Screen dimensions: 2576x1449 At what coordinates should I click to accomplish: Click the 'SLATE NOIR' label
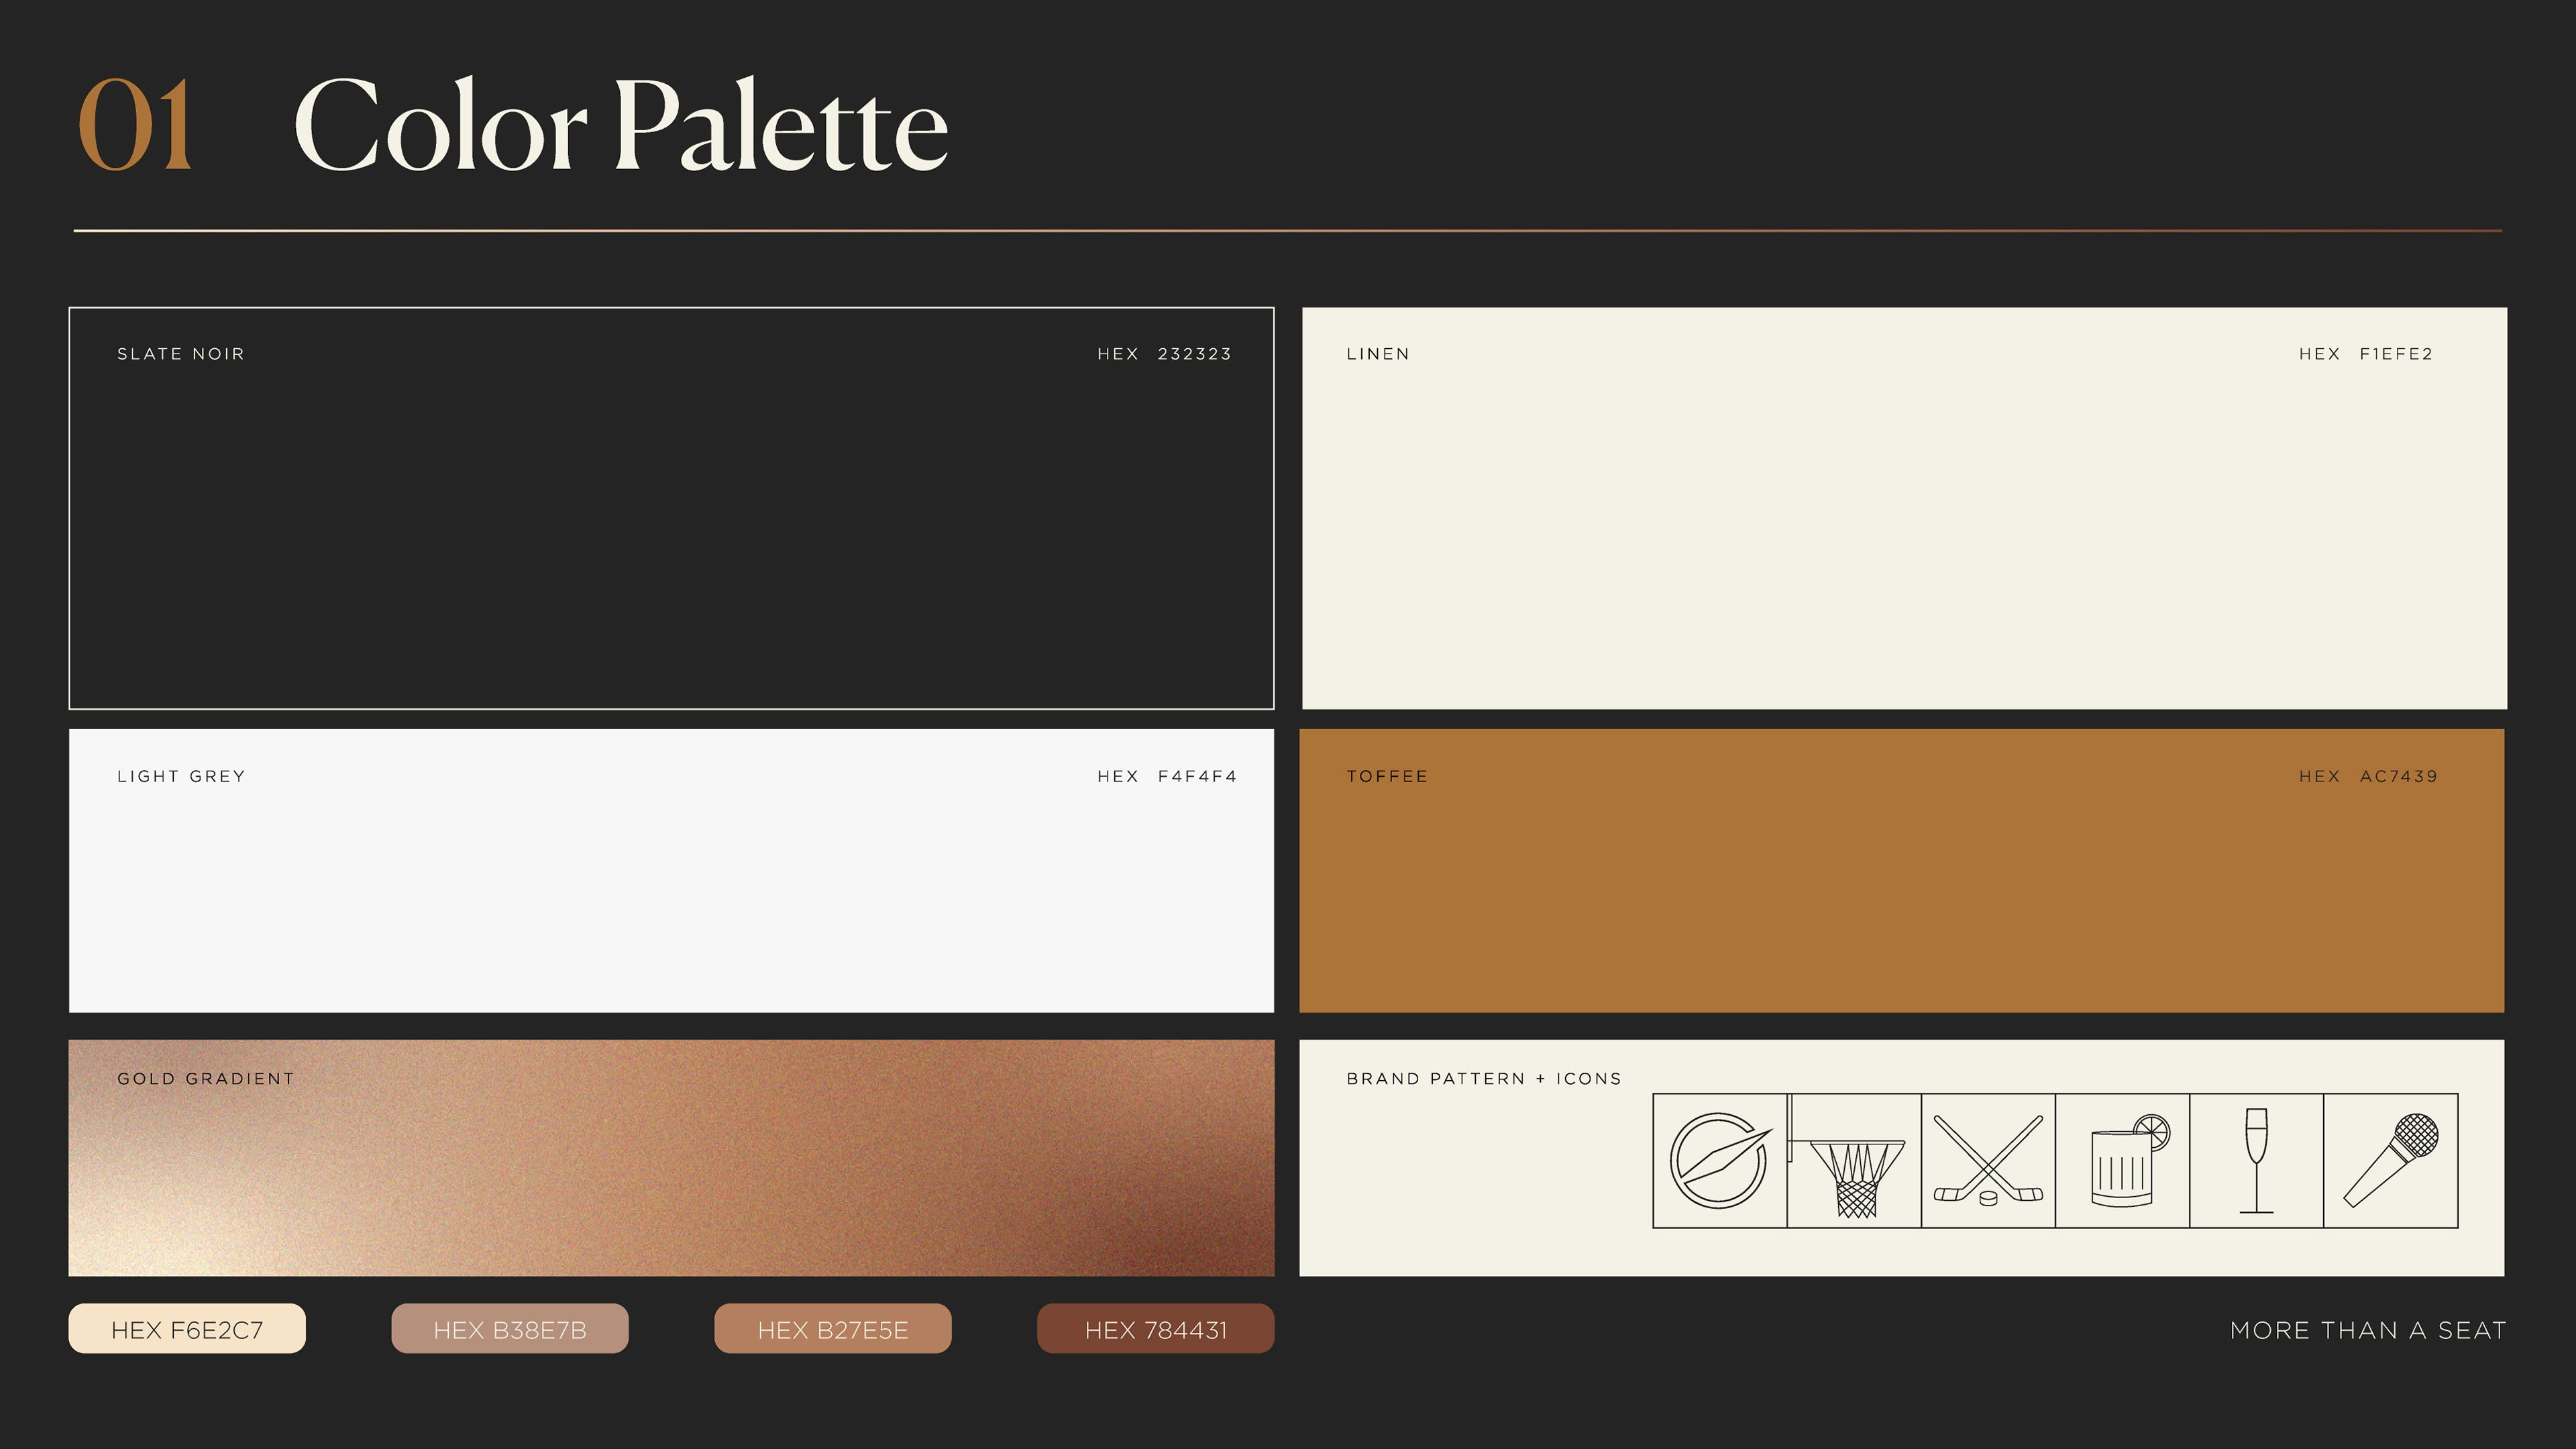pyautogui.click(x=181, y=354)
